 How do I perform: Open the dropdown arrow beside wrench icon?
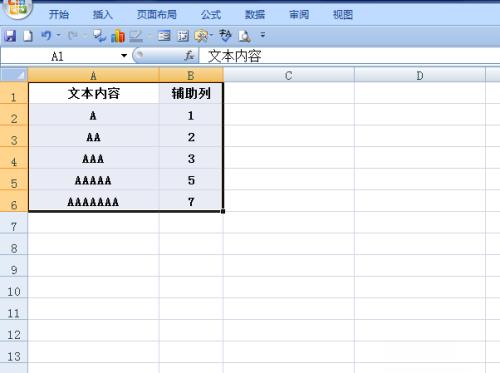tap(212, 35)
